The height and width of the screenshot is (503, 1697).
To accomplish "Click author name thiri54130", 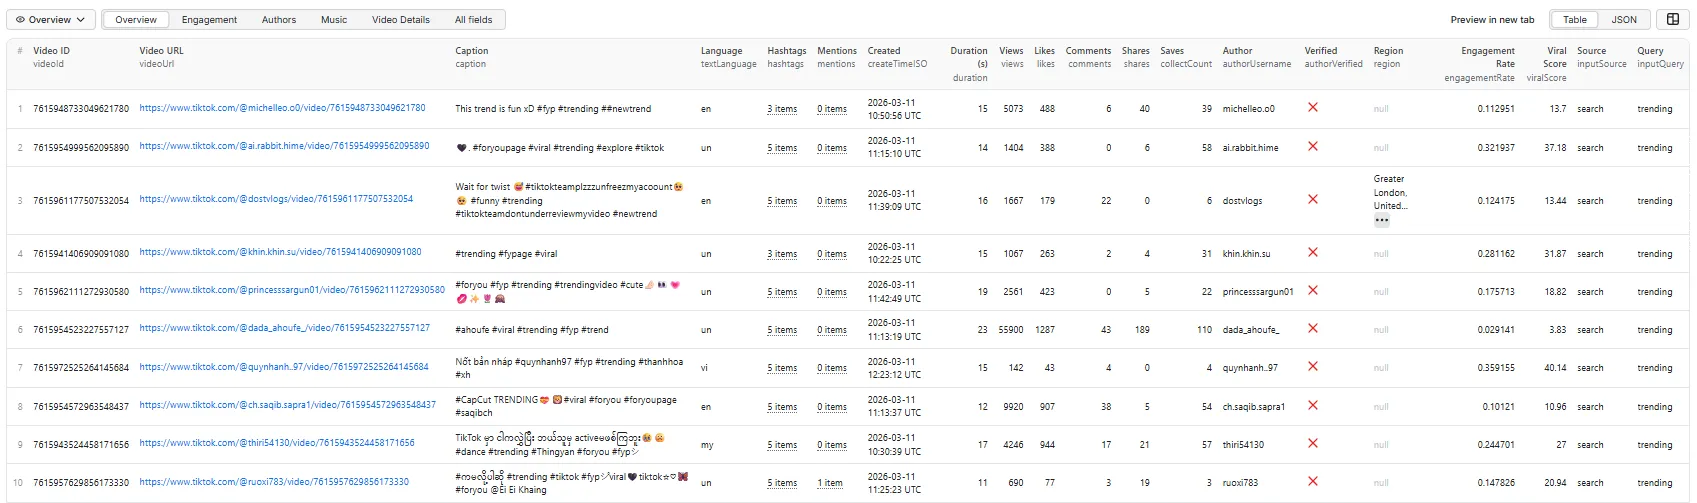I will click(1243, 445).
